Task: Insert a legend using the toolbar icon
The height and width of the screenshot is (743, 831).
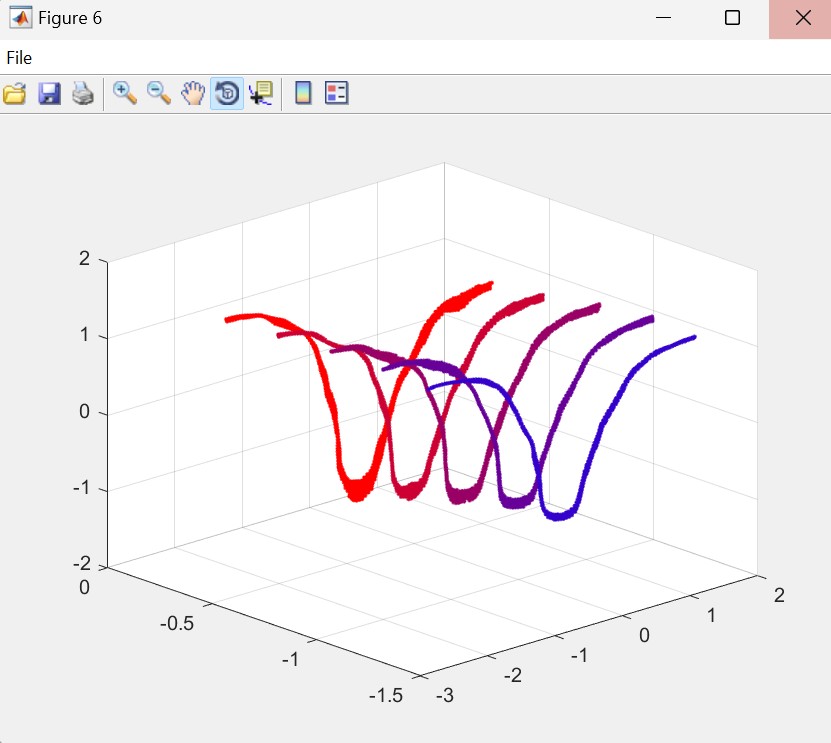Action: pos(337,94)
